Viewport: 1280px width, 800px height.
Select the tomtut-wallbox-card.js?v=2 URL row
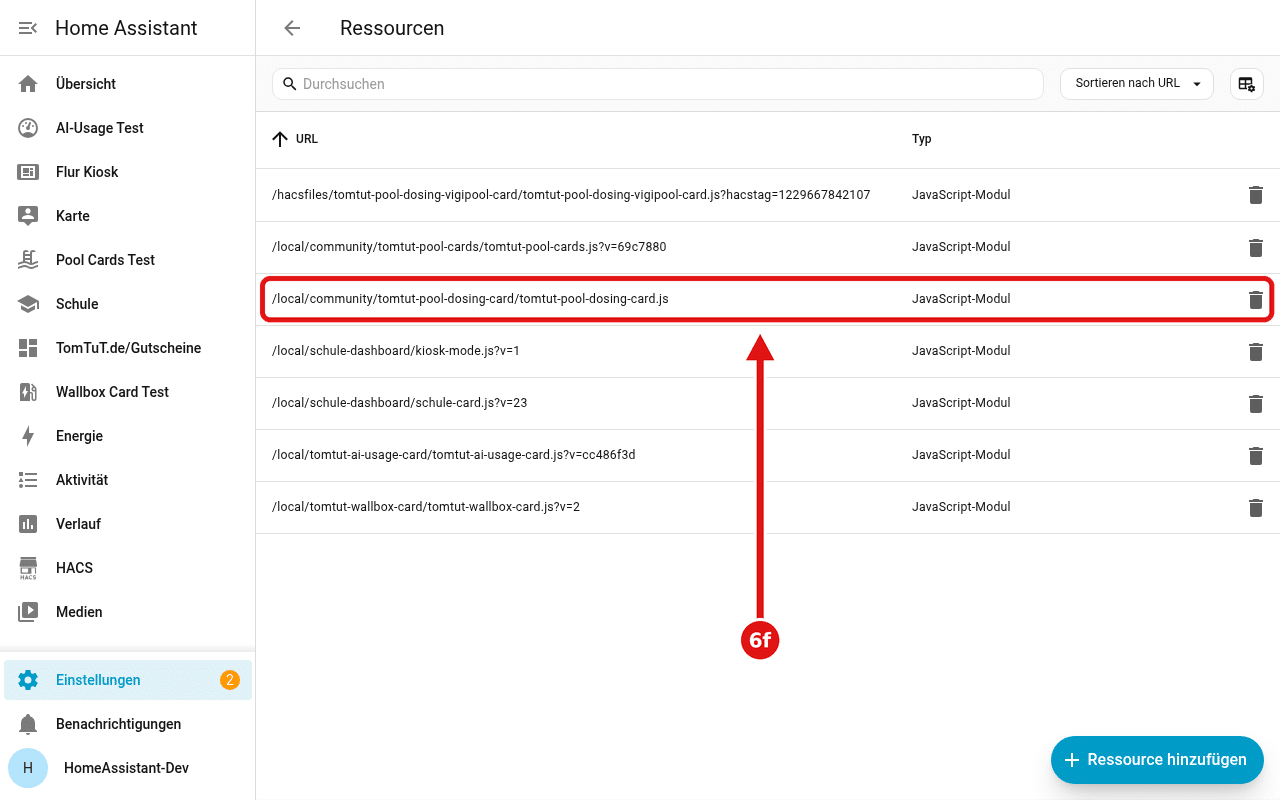[768, 507]
